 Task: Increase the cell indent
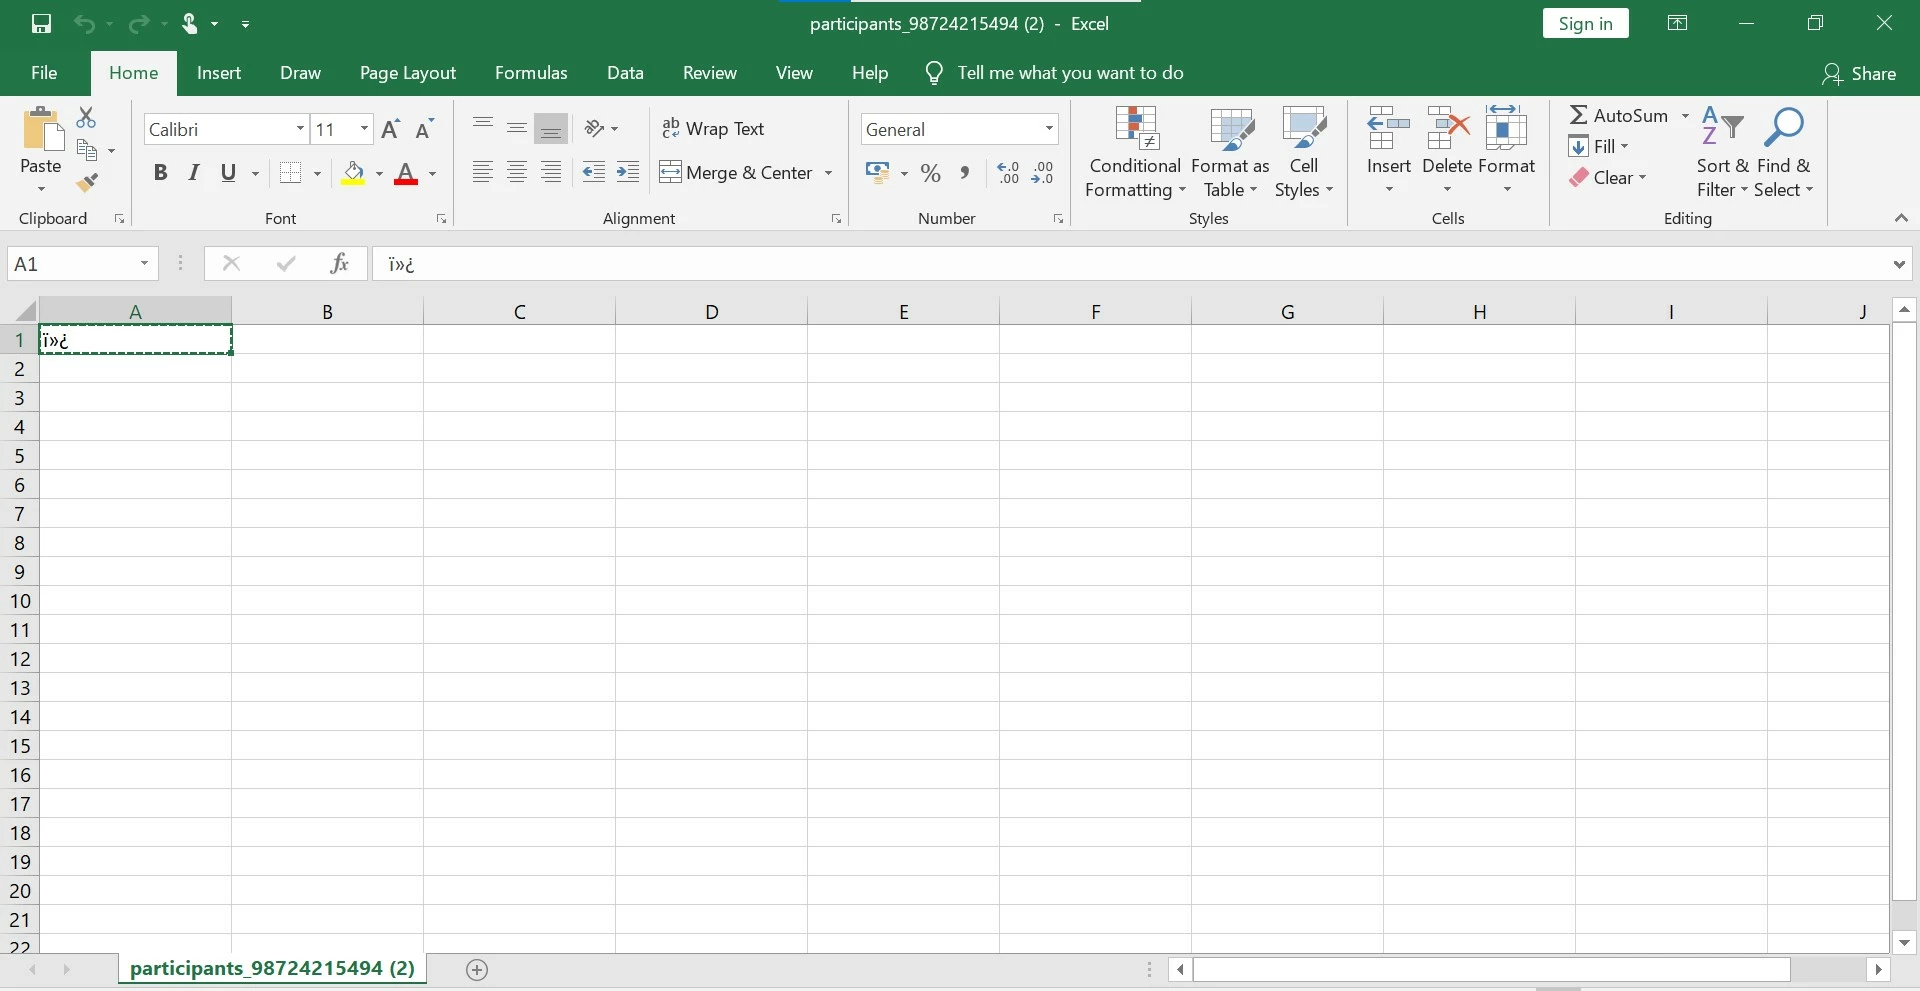coord(628,173)
